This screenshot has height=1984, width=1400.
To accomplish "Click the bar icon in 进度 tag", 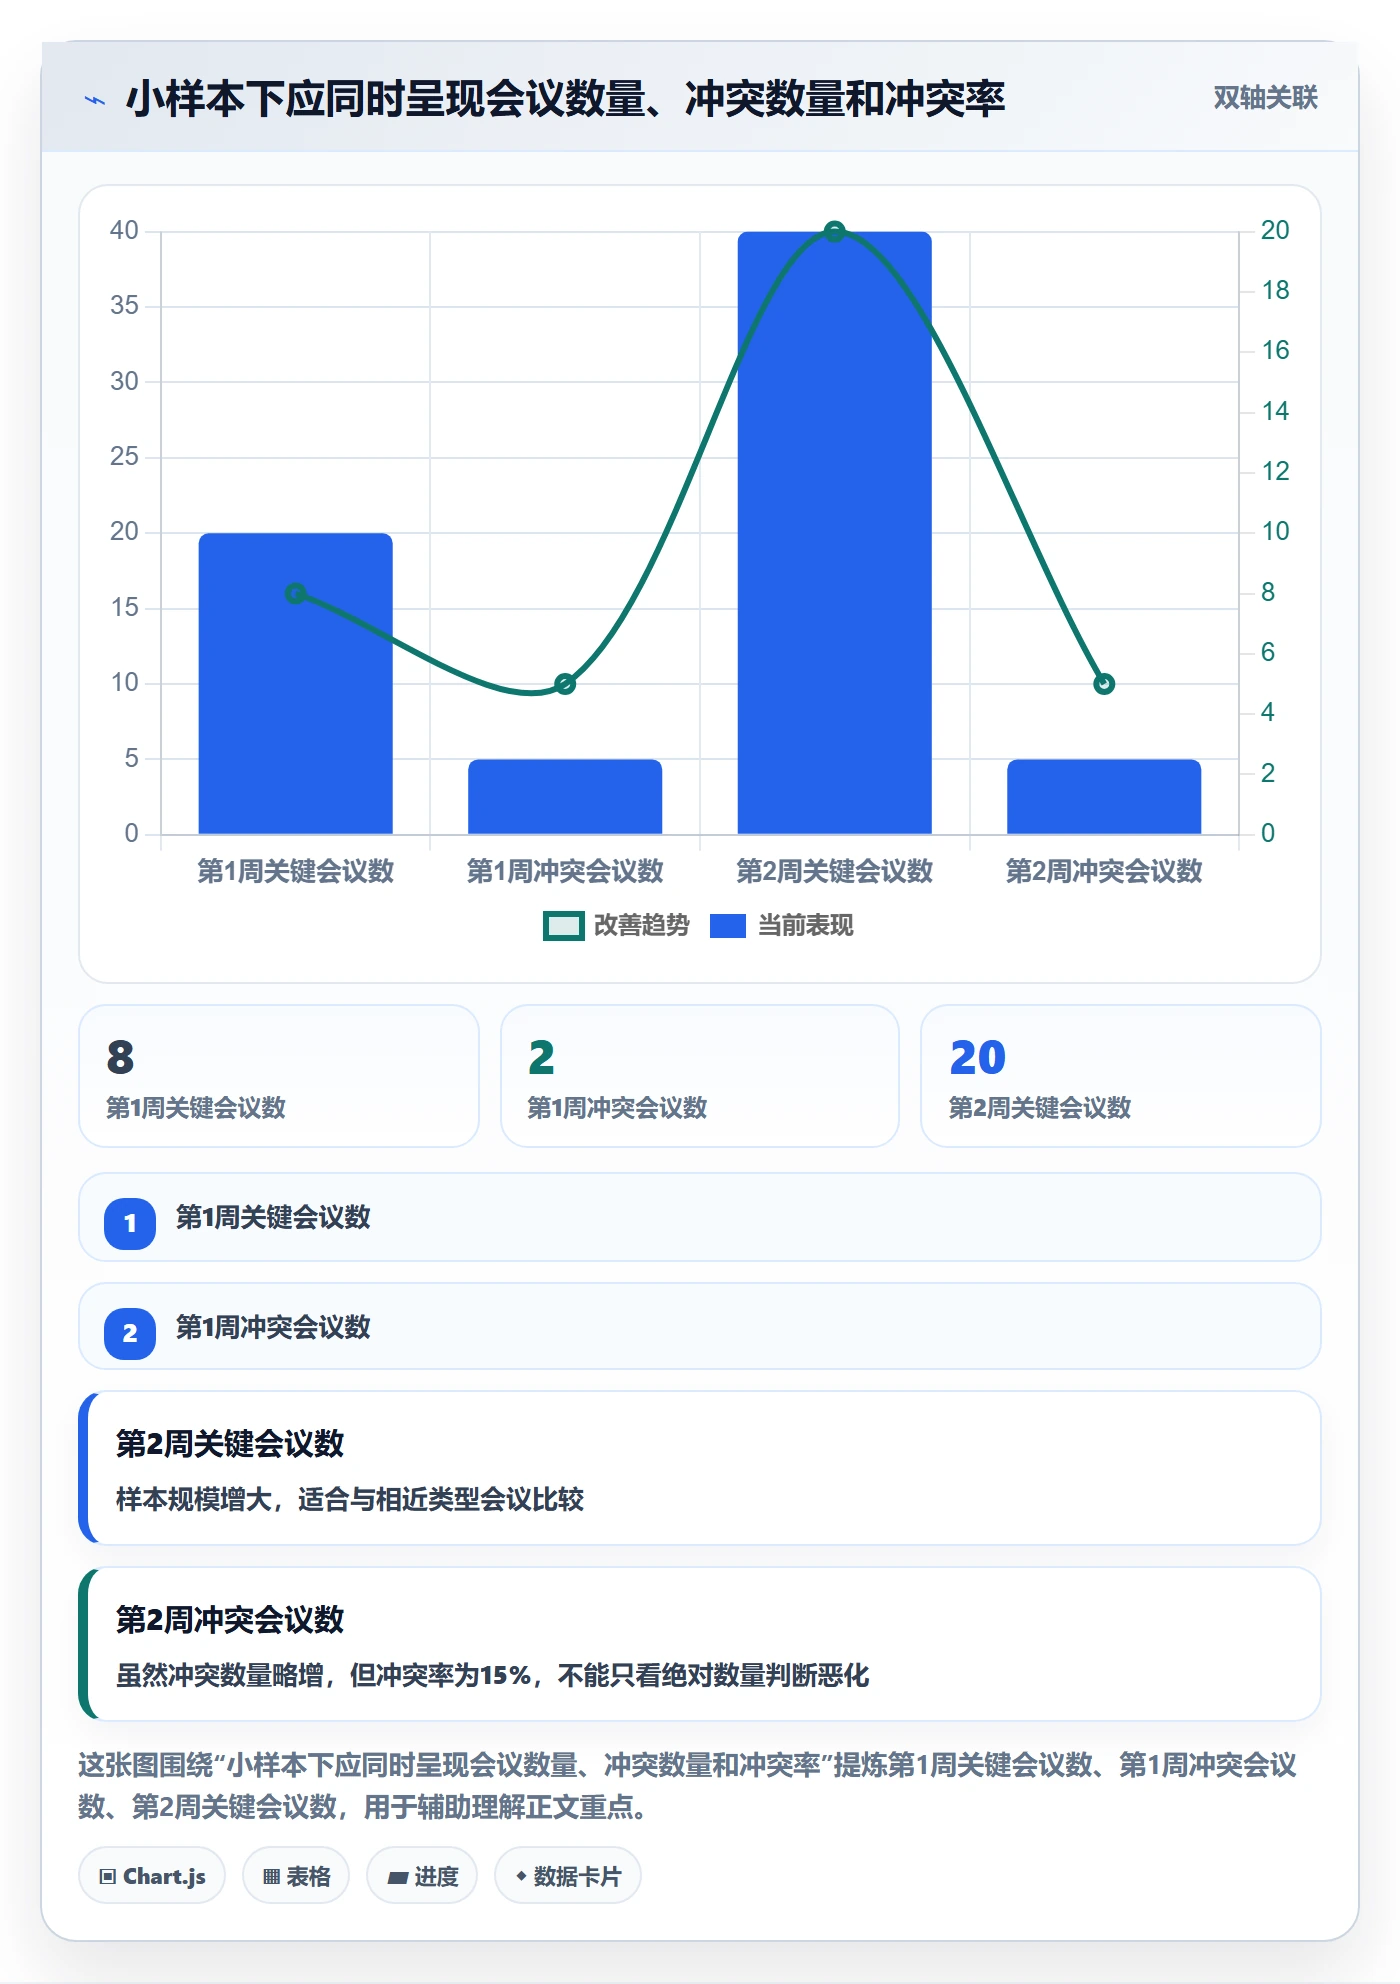I will pos(397,1878).
